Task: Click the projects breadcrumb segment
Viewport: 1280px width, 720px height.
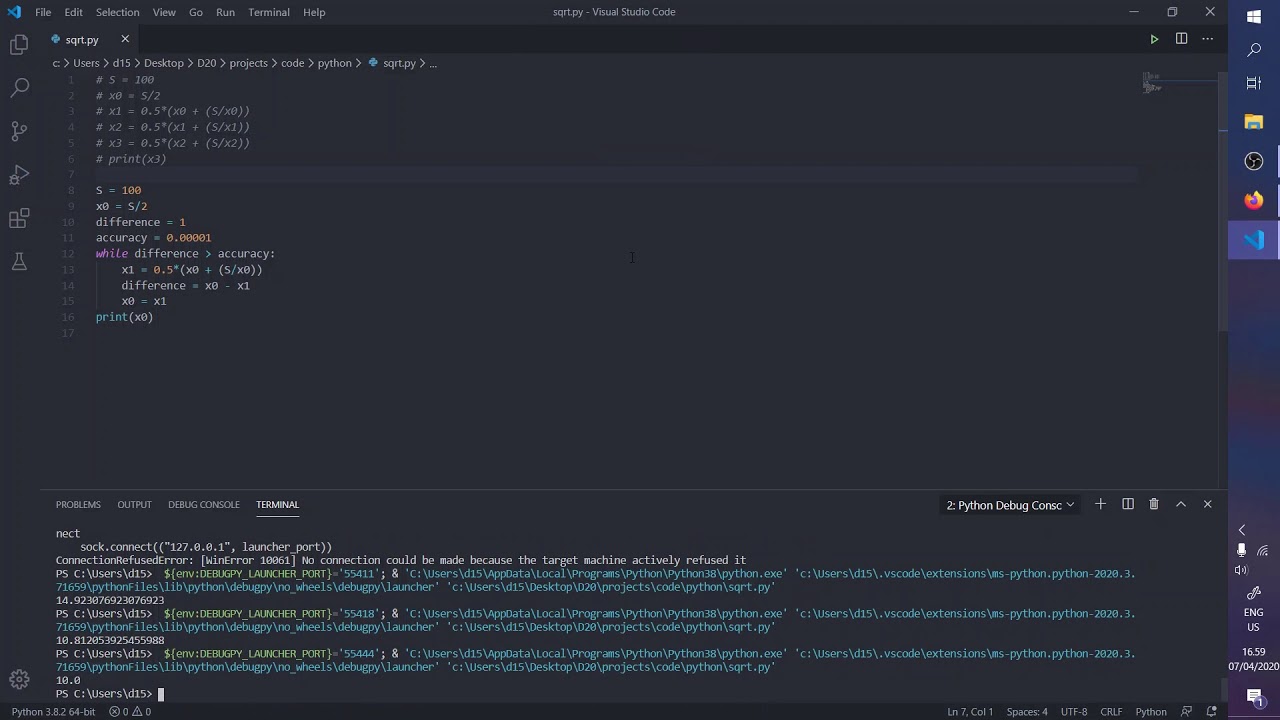Action: [x=248, y=63]
